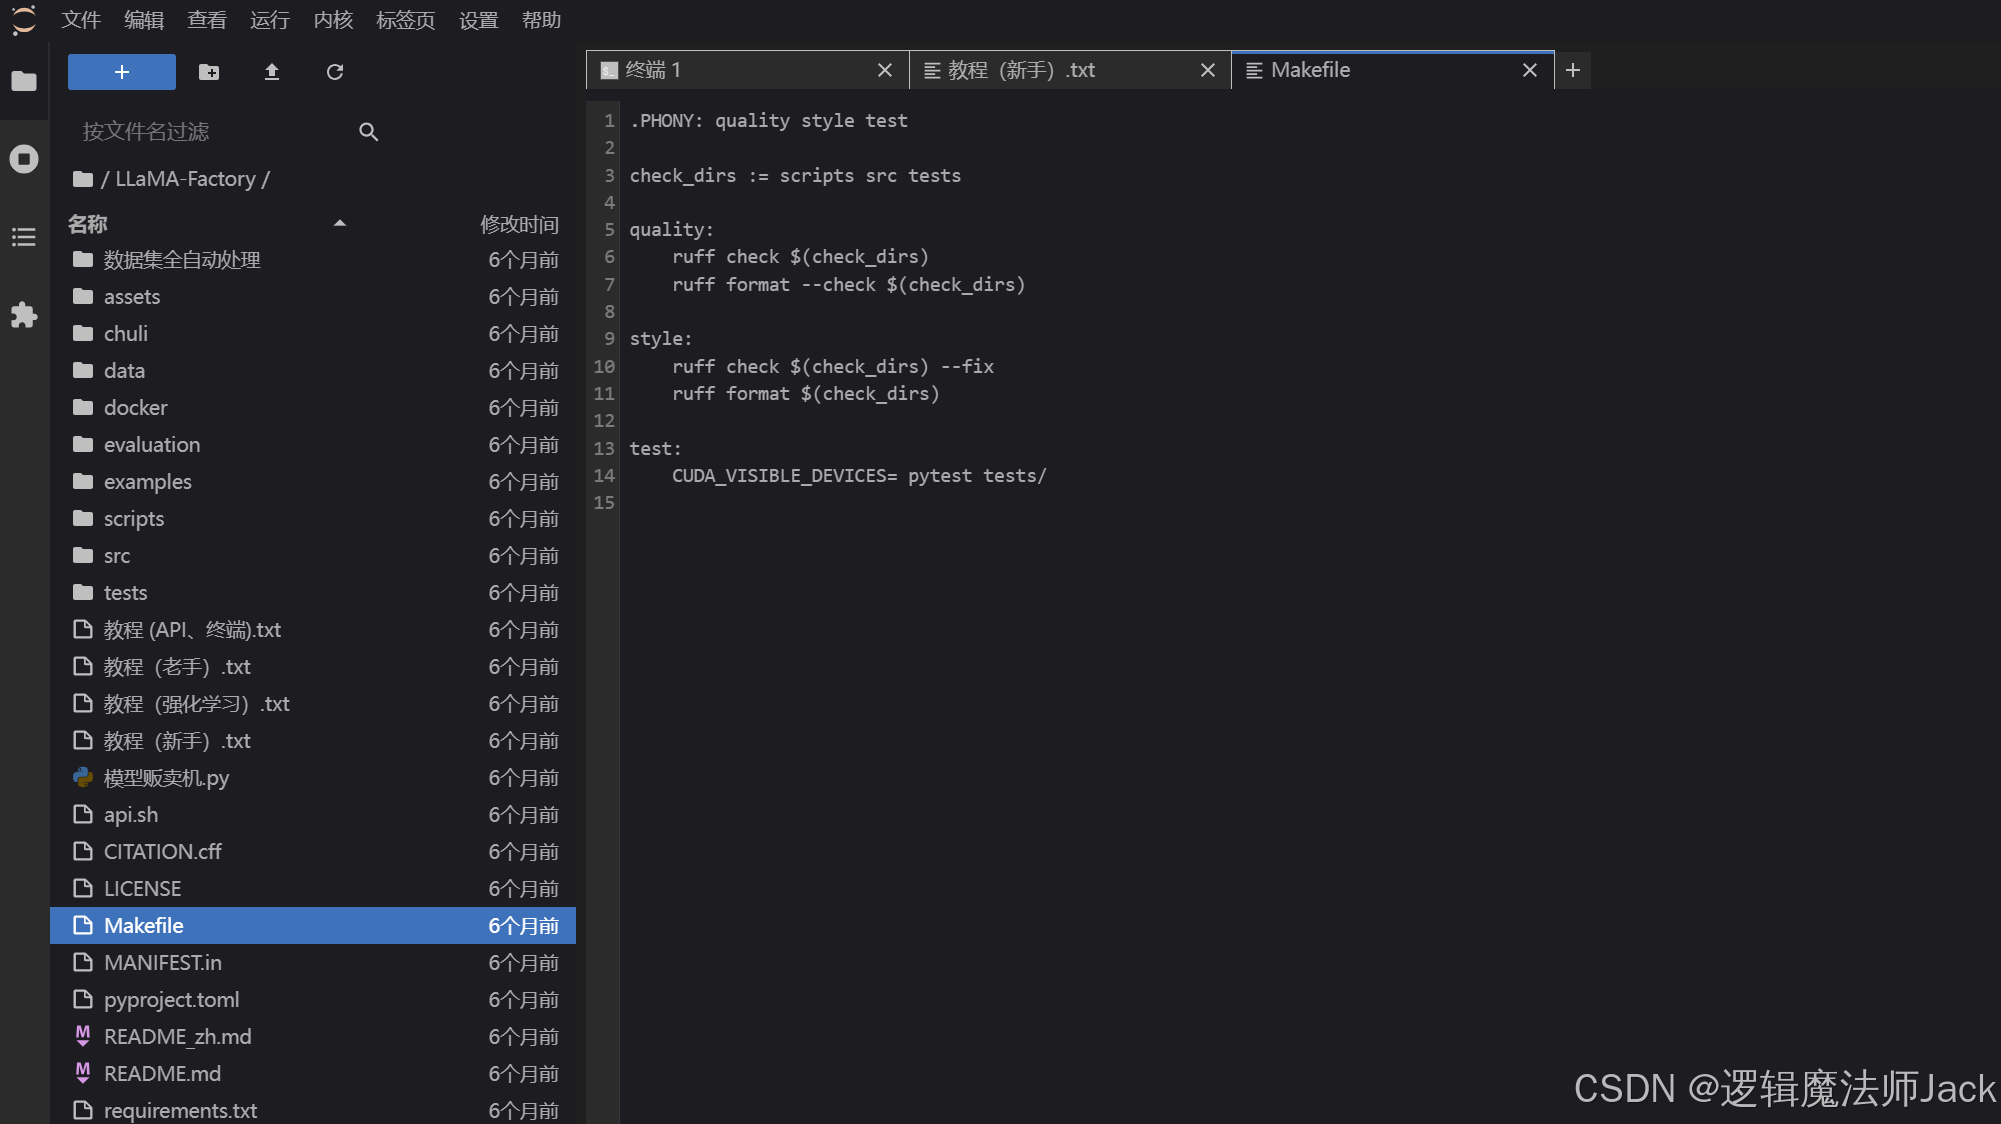Click the plus icon to add a new tab
This screenshot has height=1124, width=2001.
coord(1573,70)
